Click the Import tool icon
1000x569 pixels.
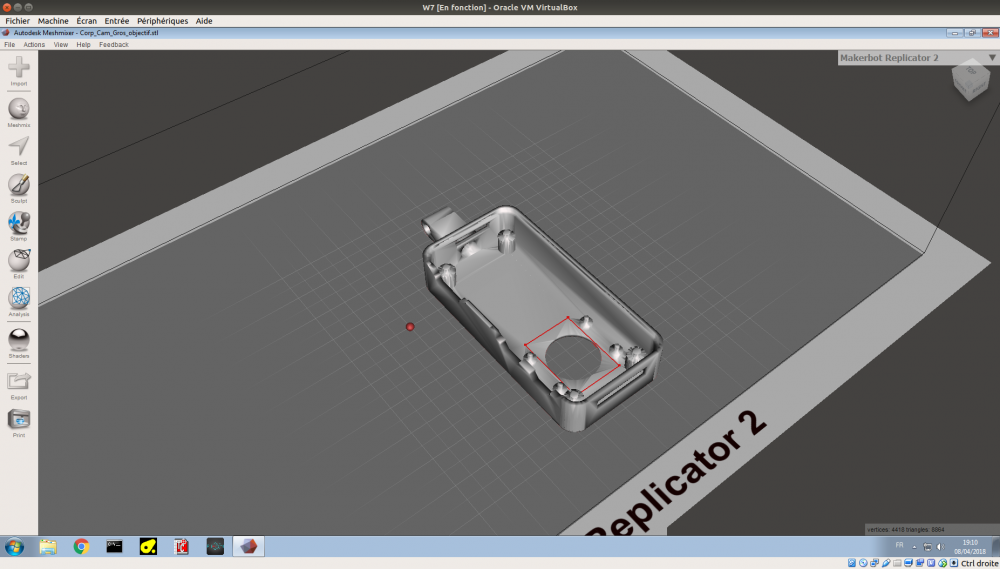click(18, 68)
